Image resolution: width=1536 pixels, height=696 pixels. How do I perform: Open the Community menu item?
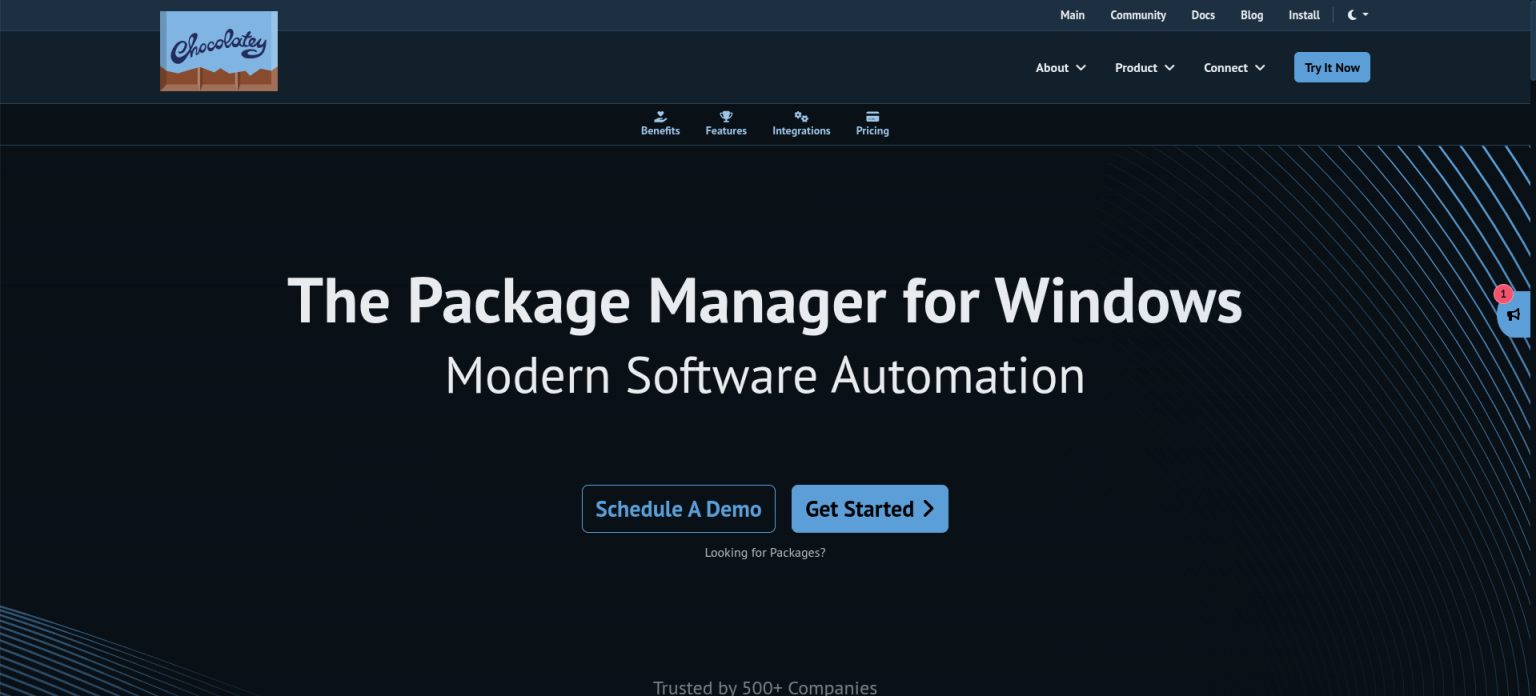click(x=1138, y=15)
